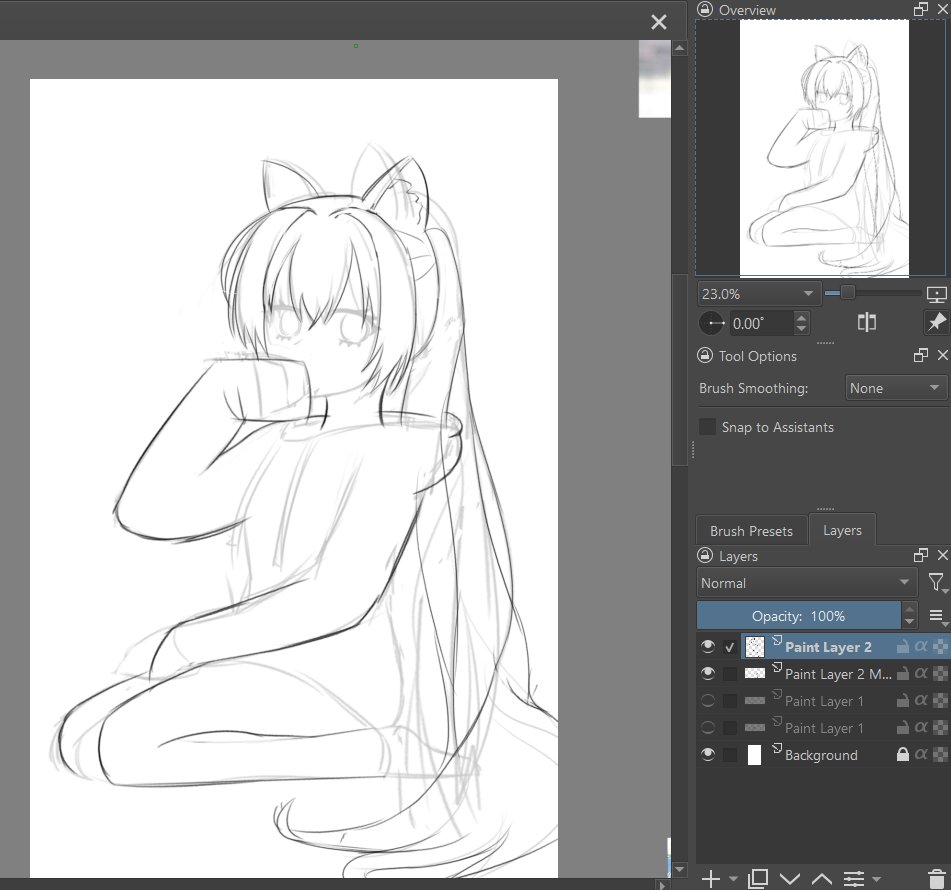Click the 0.00° rotation field

coord(761,323)
